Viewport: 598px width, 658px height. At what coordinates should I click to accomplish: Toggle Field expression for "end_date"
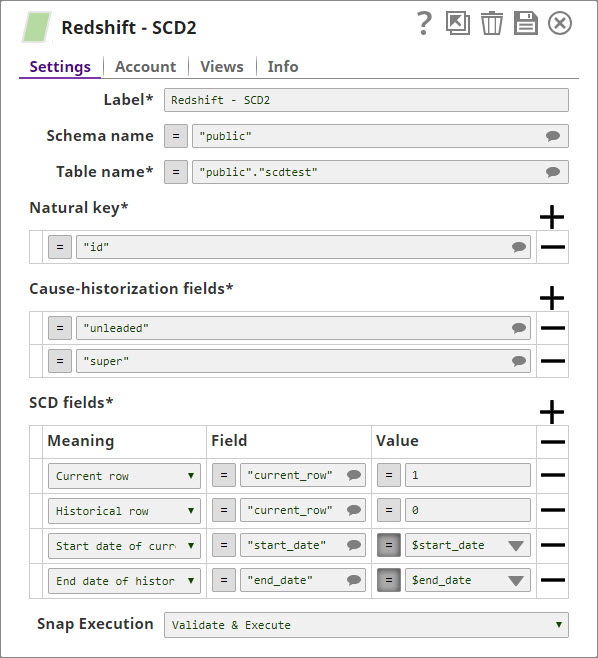(x=224, y=580)
